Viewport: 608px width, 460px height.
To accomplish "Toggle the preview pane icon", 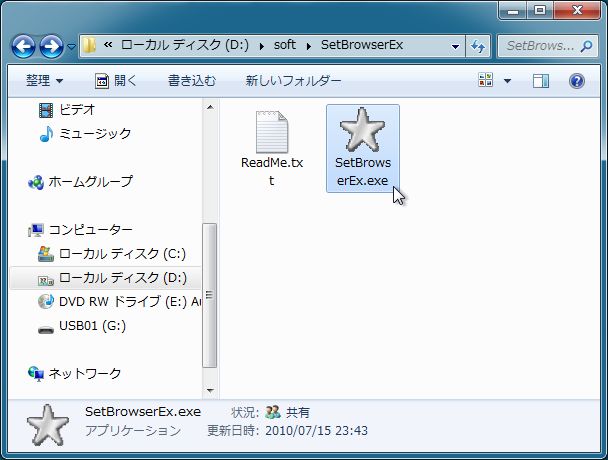I will tap(541, 81).
